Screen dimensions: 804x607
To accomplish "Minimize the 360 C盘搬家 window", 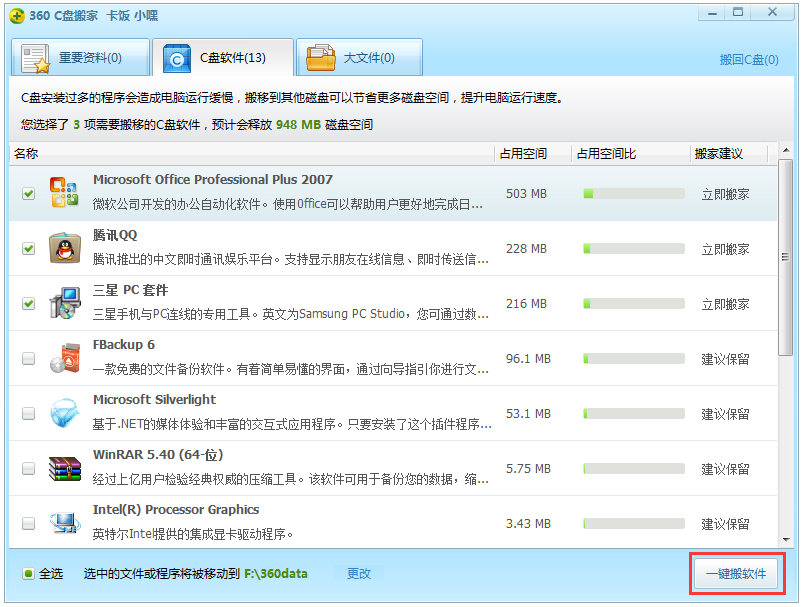I will click(712, 13).
